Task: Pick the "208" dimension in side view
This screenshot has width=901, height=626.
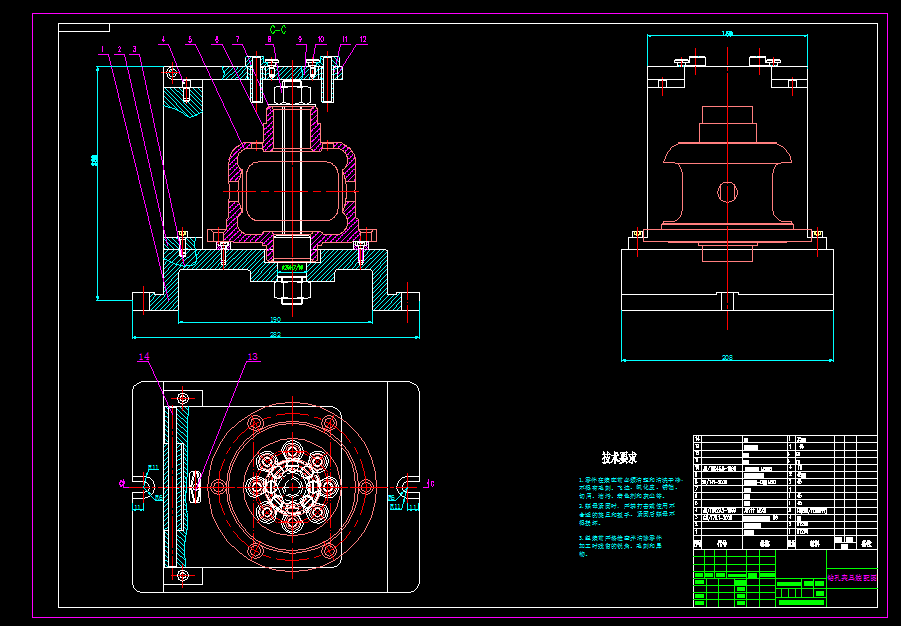Action: 727,358
